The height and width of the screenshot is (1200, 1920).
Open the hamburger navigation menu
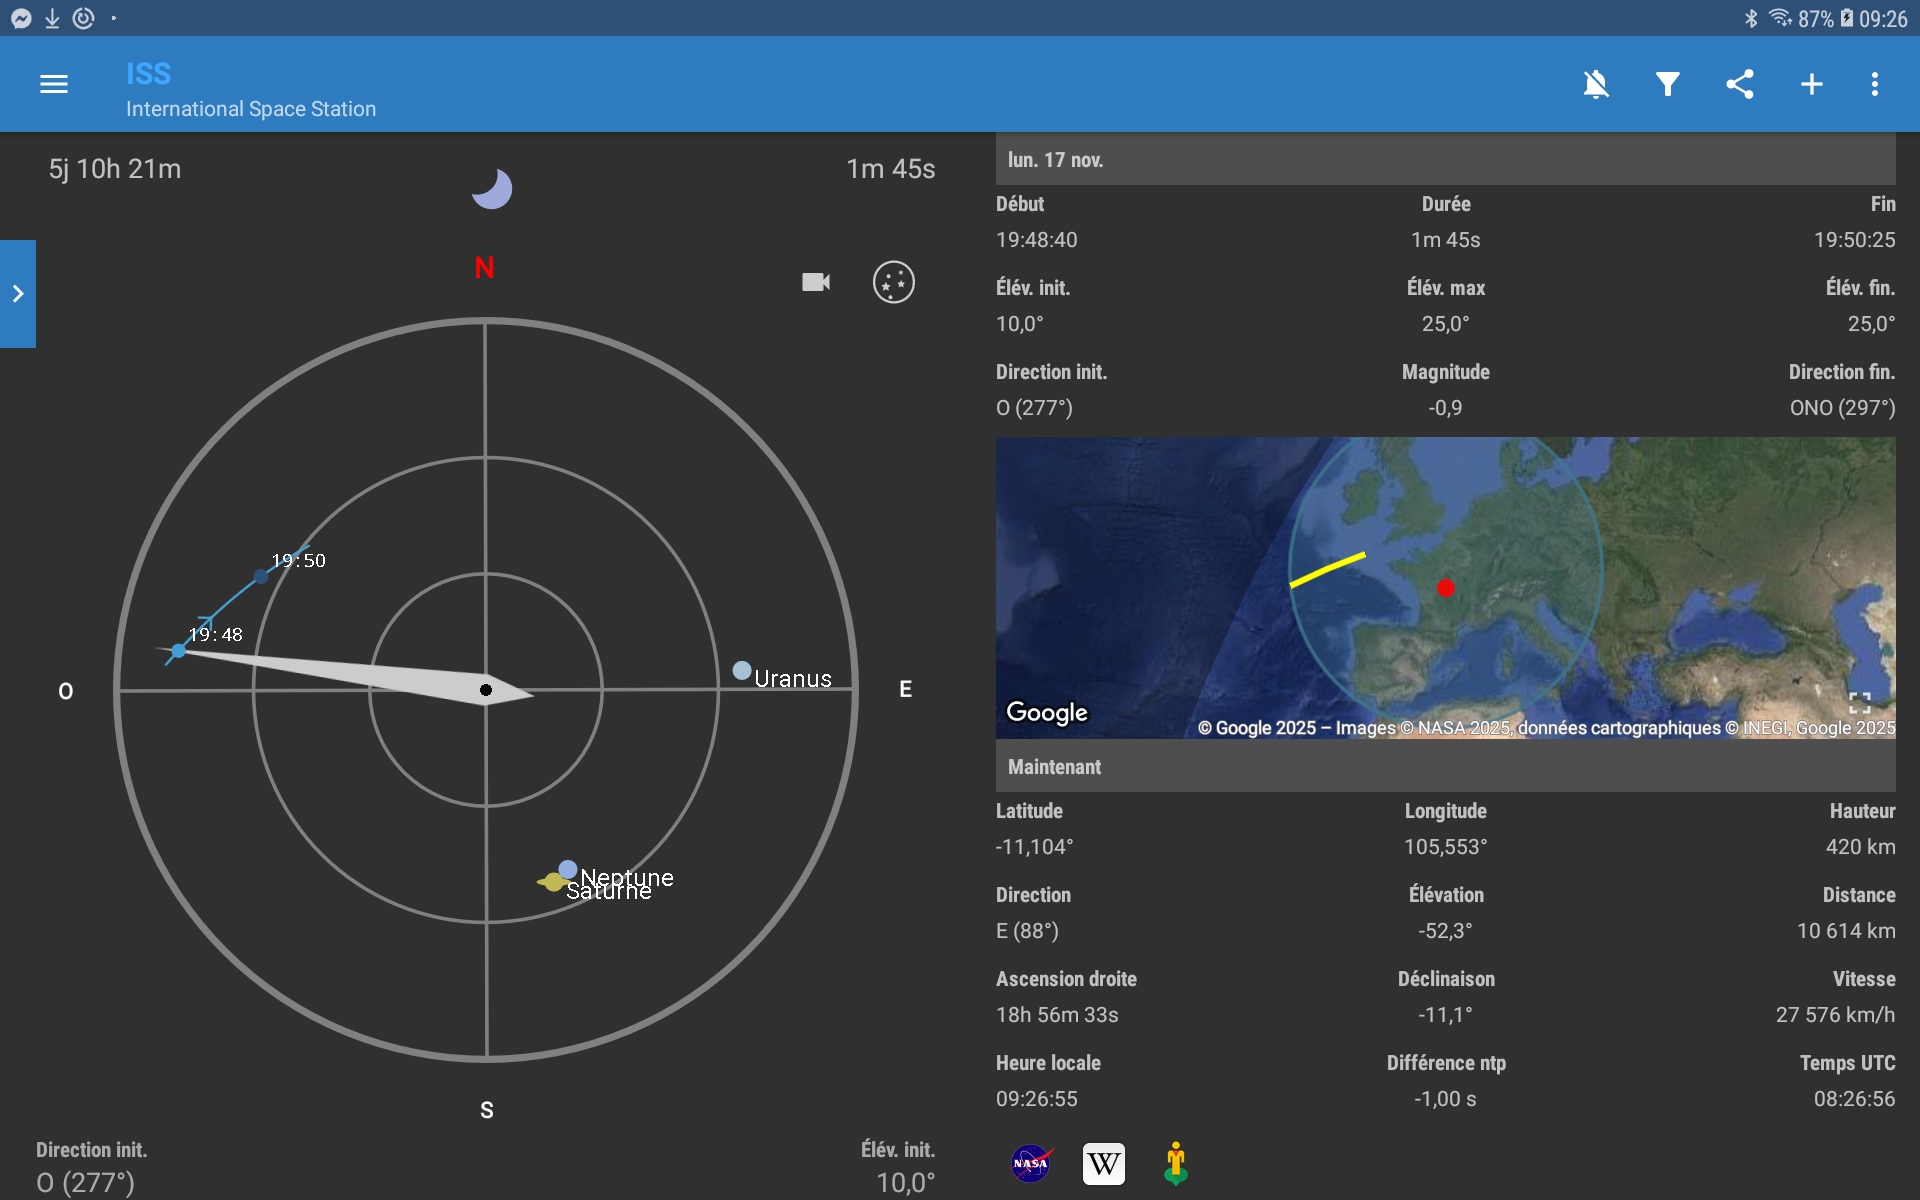pyautogui.click(x=54, y=84)
